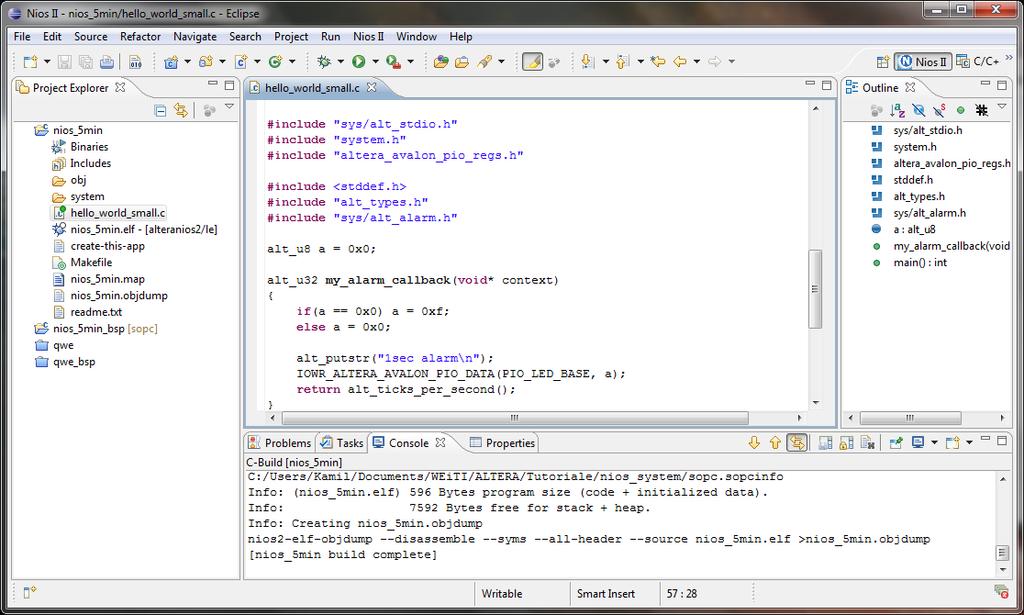Switch to the Properties tab

point(503,443)
